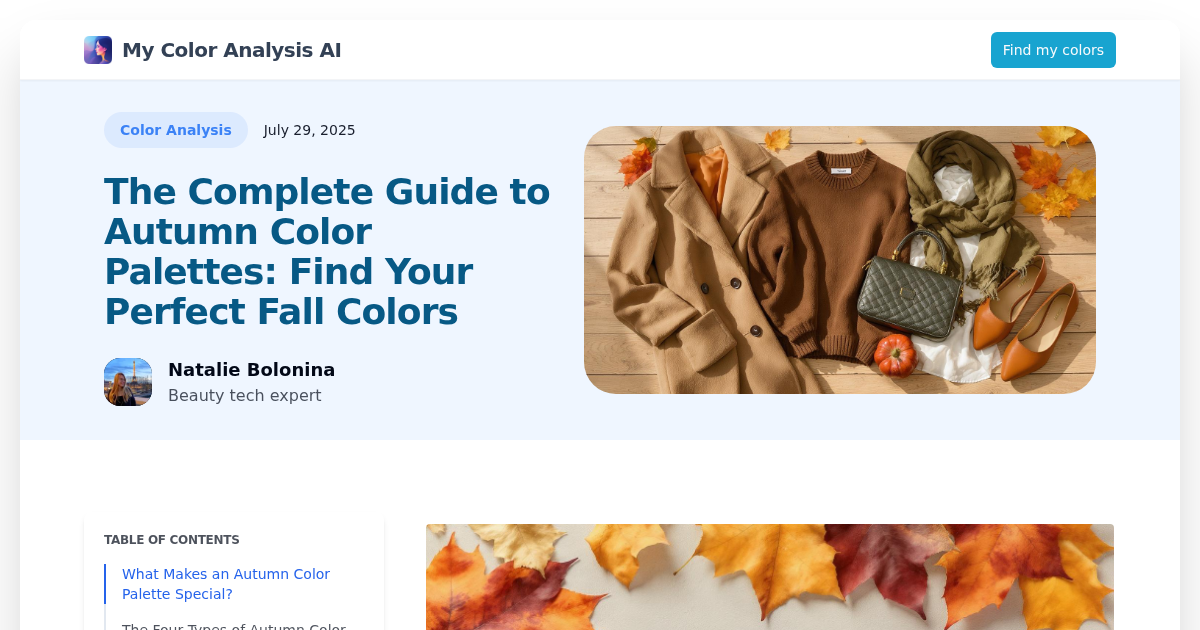Open Natalie Bolonina's author avatar
Image resolution: width=1200 pixels, height=630 pixels.
128,382
